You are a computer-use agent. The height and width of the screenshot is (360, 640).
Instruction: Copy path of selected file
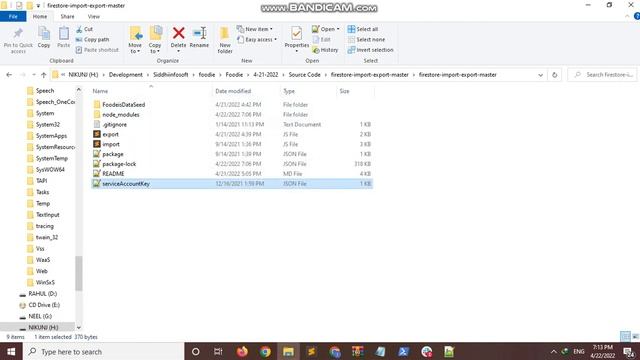(x=93, y=40)
